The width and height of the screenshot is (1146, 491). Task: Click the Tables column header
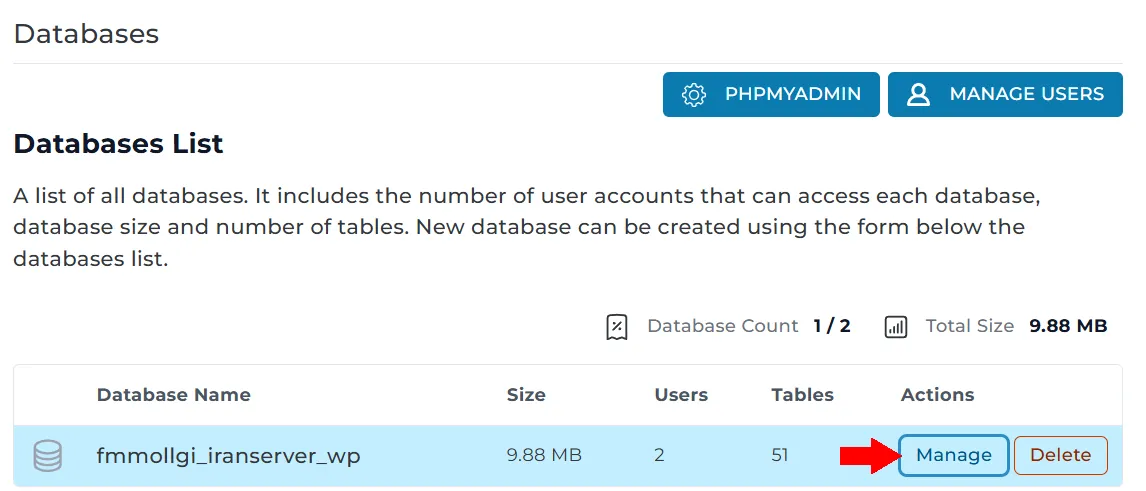tap(802, 395)
